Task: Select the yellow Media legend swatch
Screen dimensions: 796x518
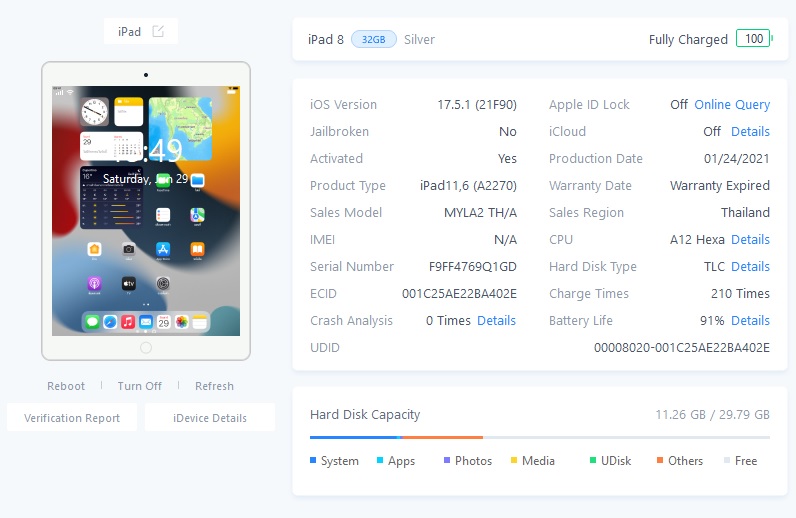Action: (514, 460)
